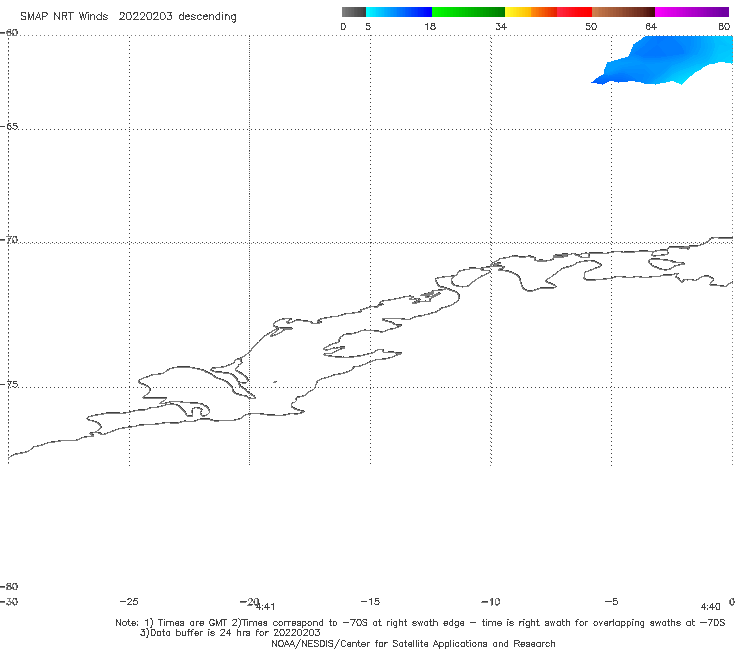The height and width of the screenshot is (650, 740).
Task: Pick the red segment of the color bar
Action: [x=574, y=12]
